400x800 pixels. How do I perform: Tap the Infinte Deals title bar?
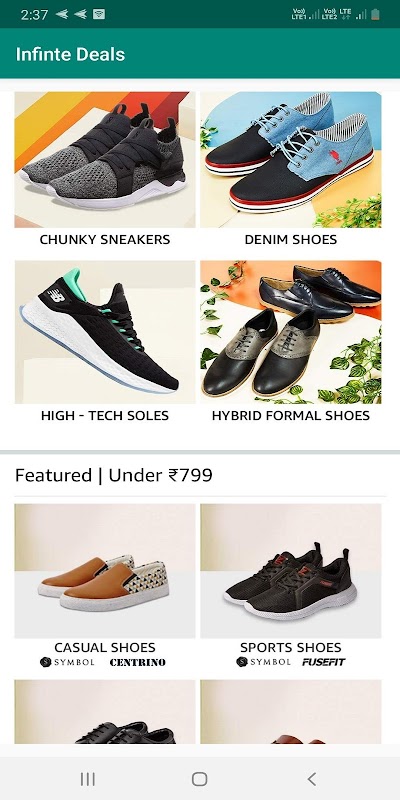tap(200, 54)
